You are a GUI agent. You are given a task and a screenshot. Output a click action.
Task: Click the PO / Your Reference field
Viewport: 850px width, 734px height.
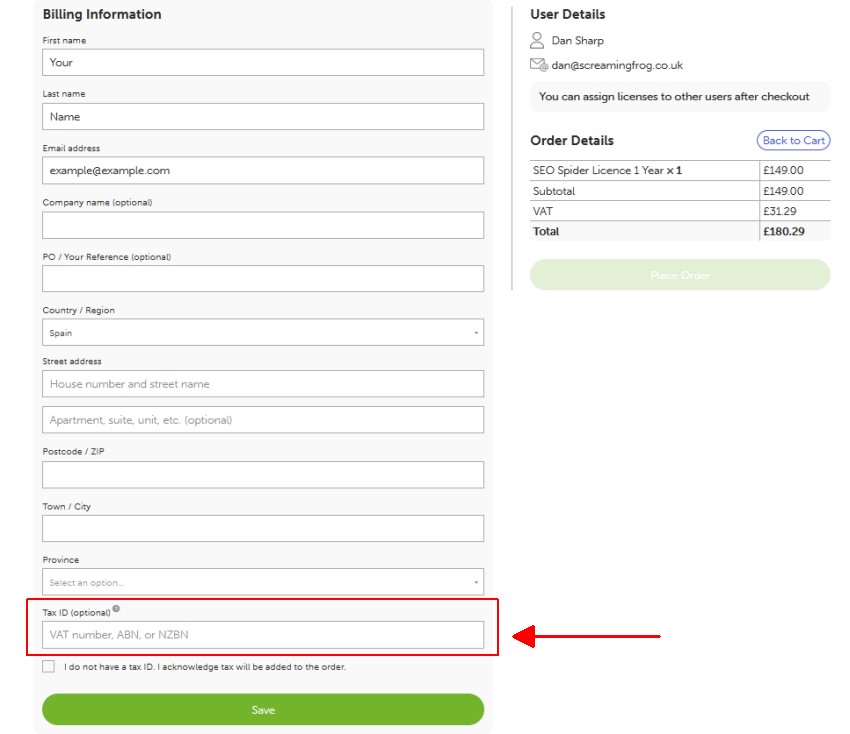point(262,279)
